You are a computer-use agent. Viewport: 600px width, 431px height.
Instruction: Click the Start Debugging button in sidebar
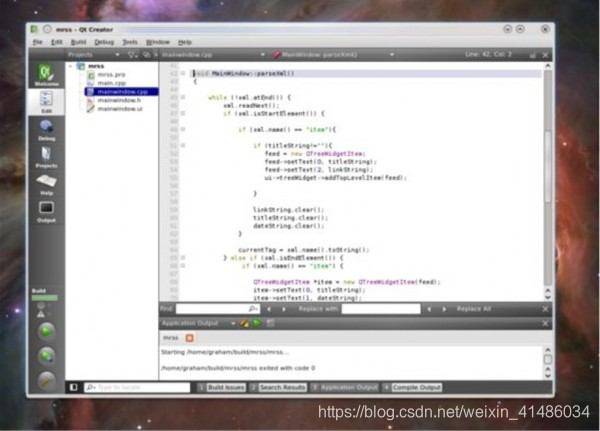[x=47, y=356]
